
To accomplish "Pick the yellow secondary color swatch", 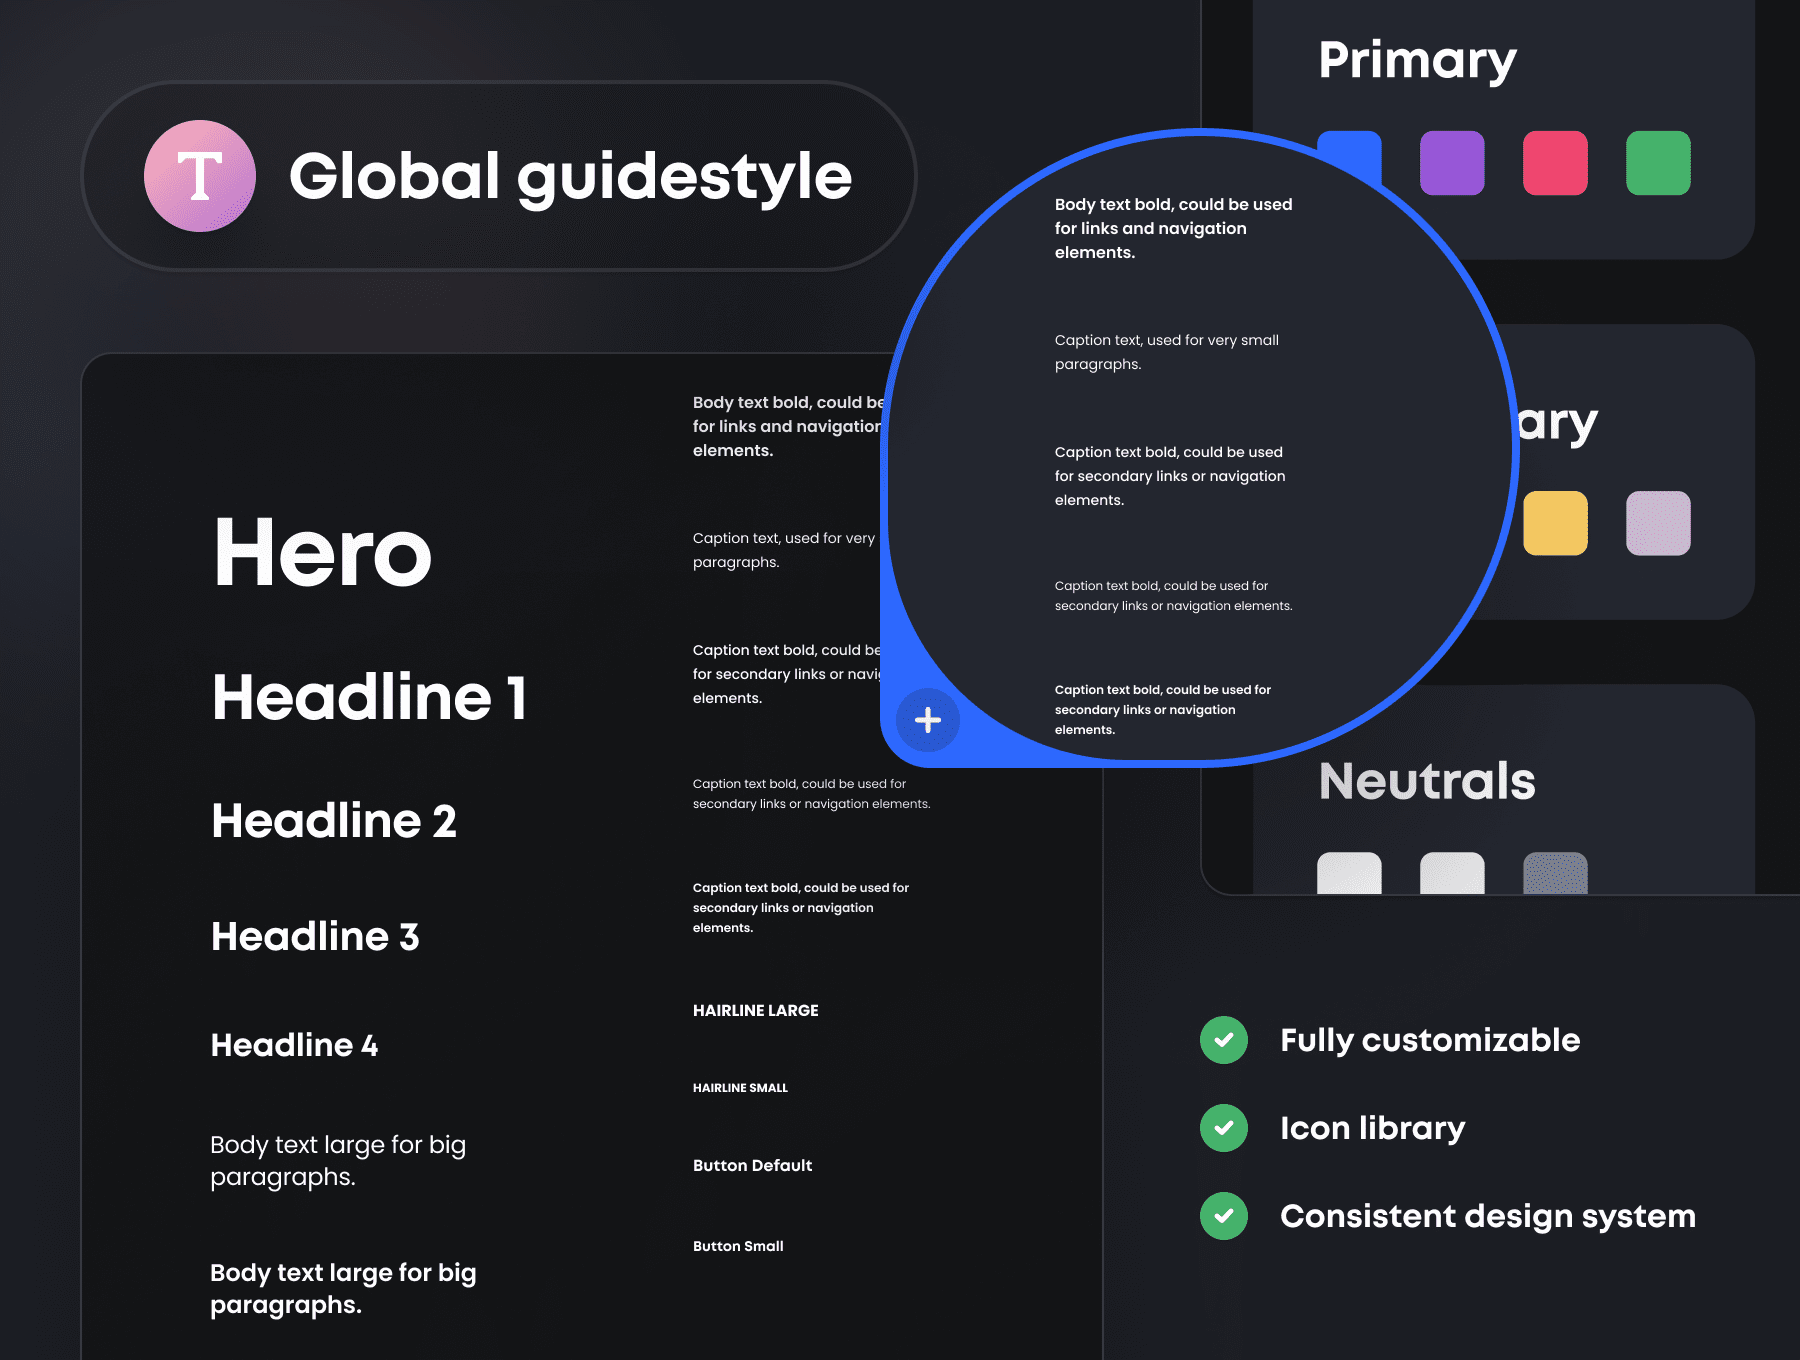I will (x=1555, y=523).
